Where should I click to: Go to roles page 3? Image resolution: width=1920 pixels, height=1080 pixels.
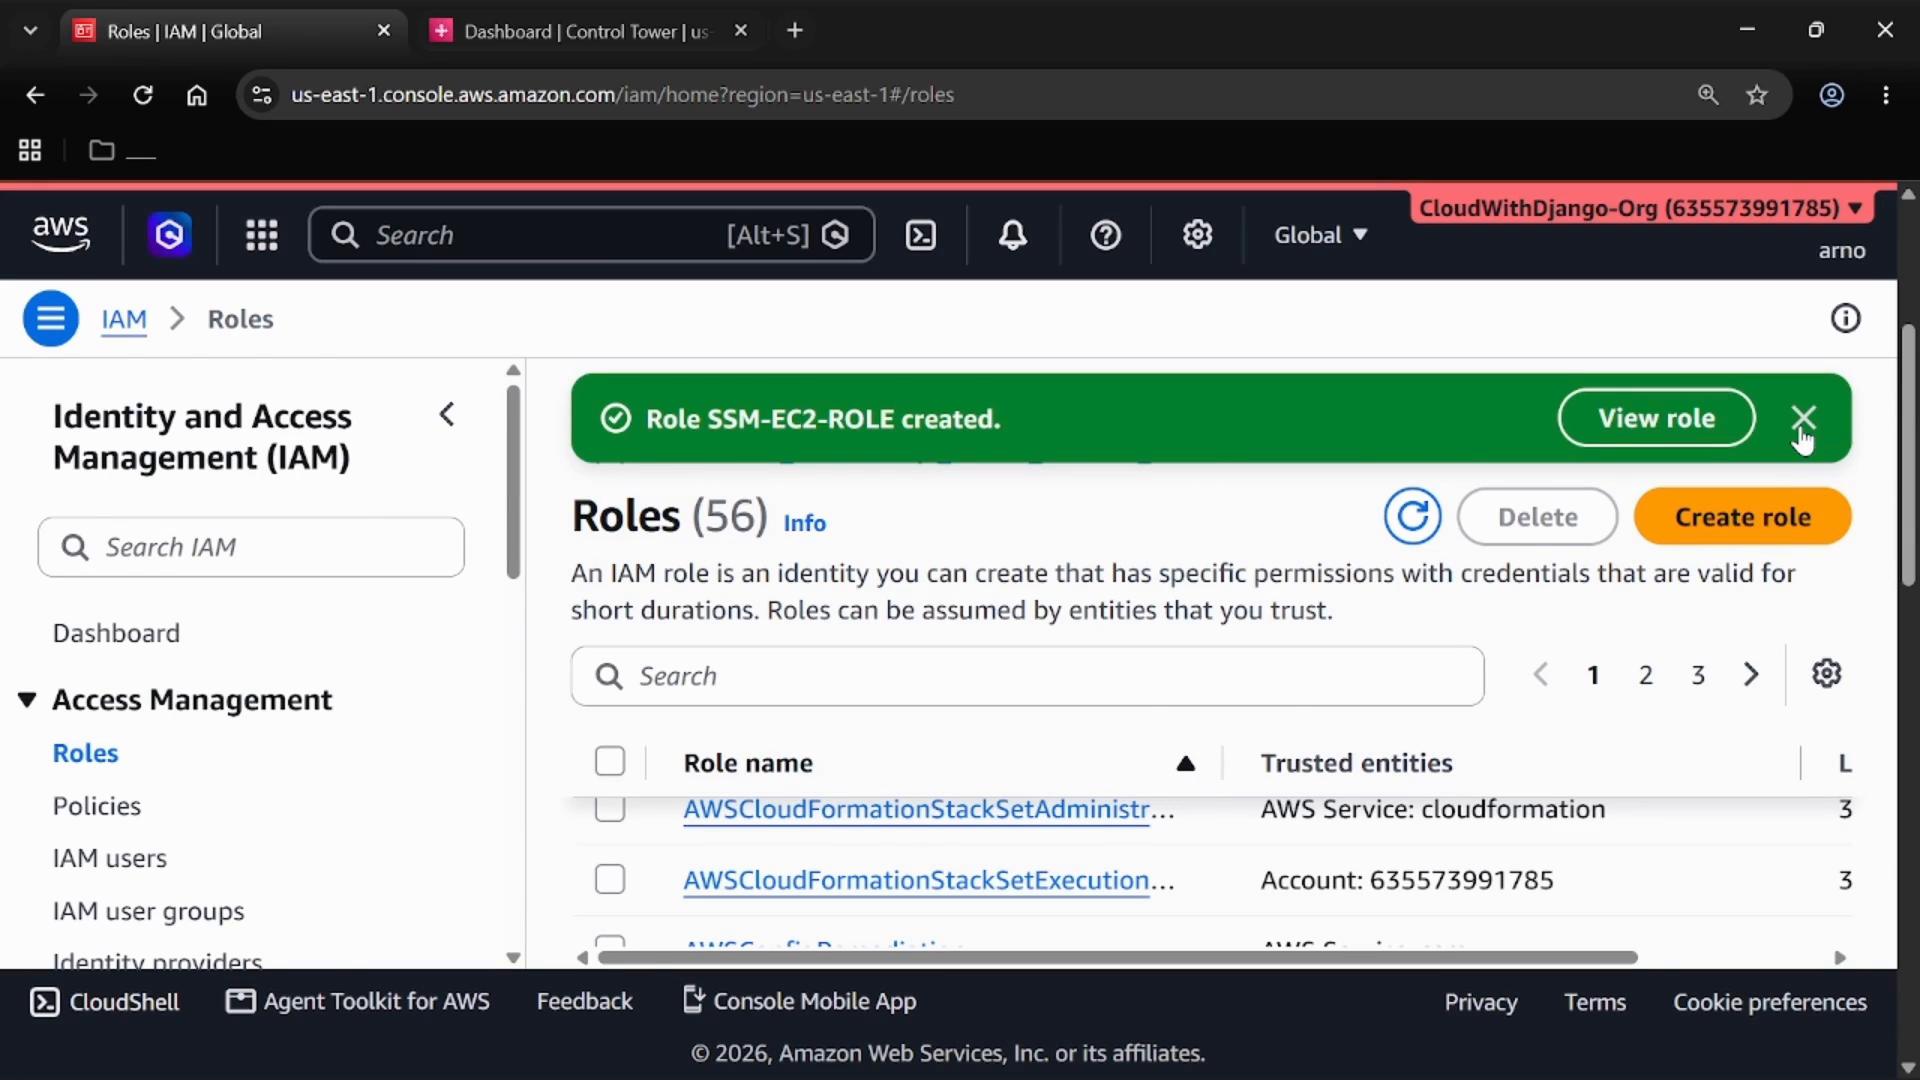[x=1697, y=675]
